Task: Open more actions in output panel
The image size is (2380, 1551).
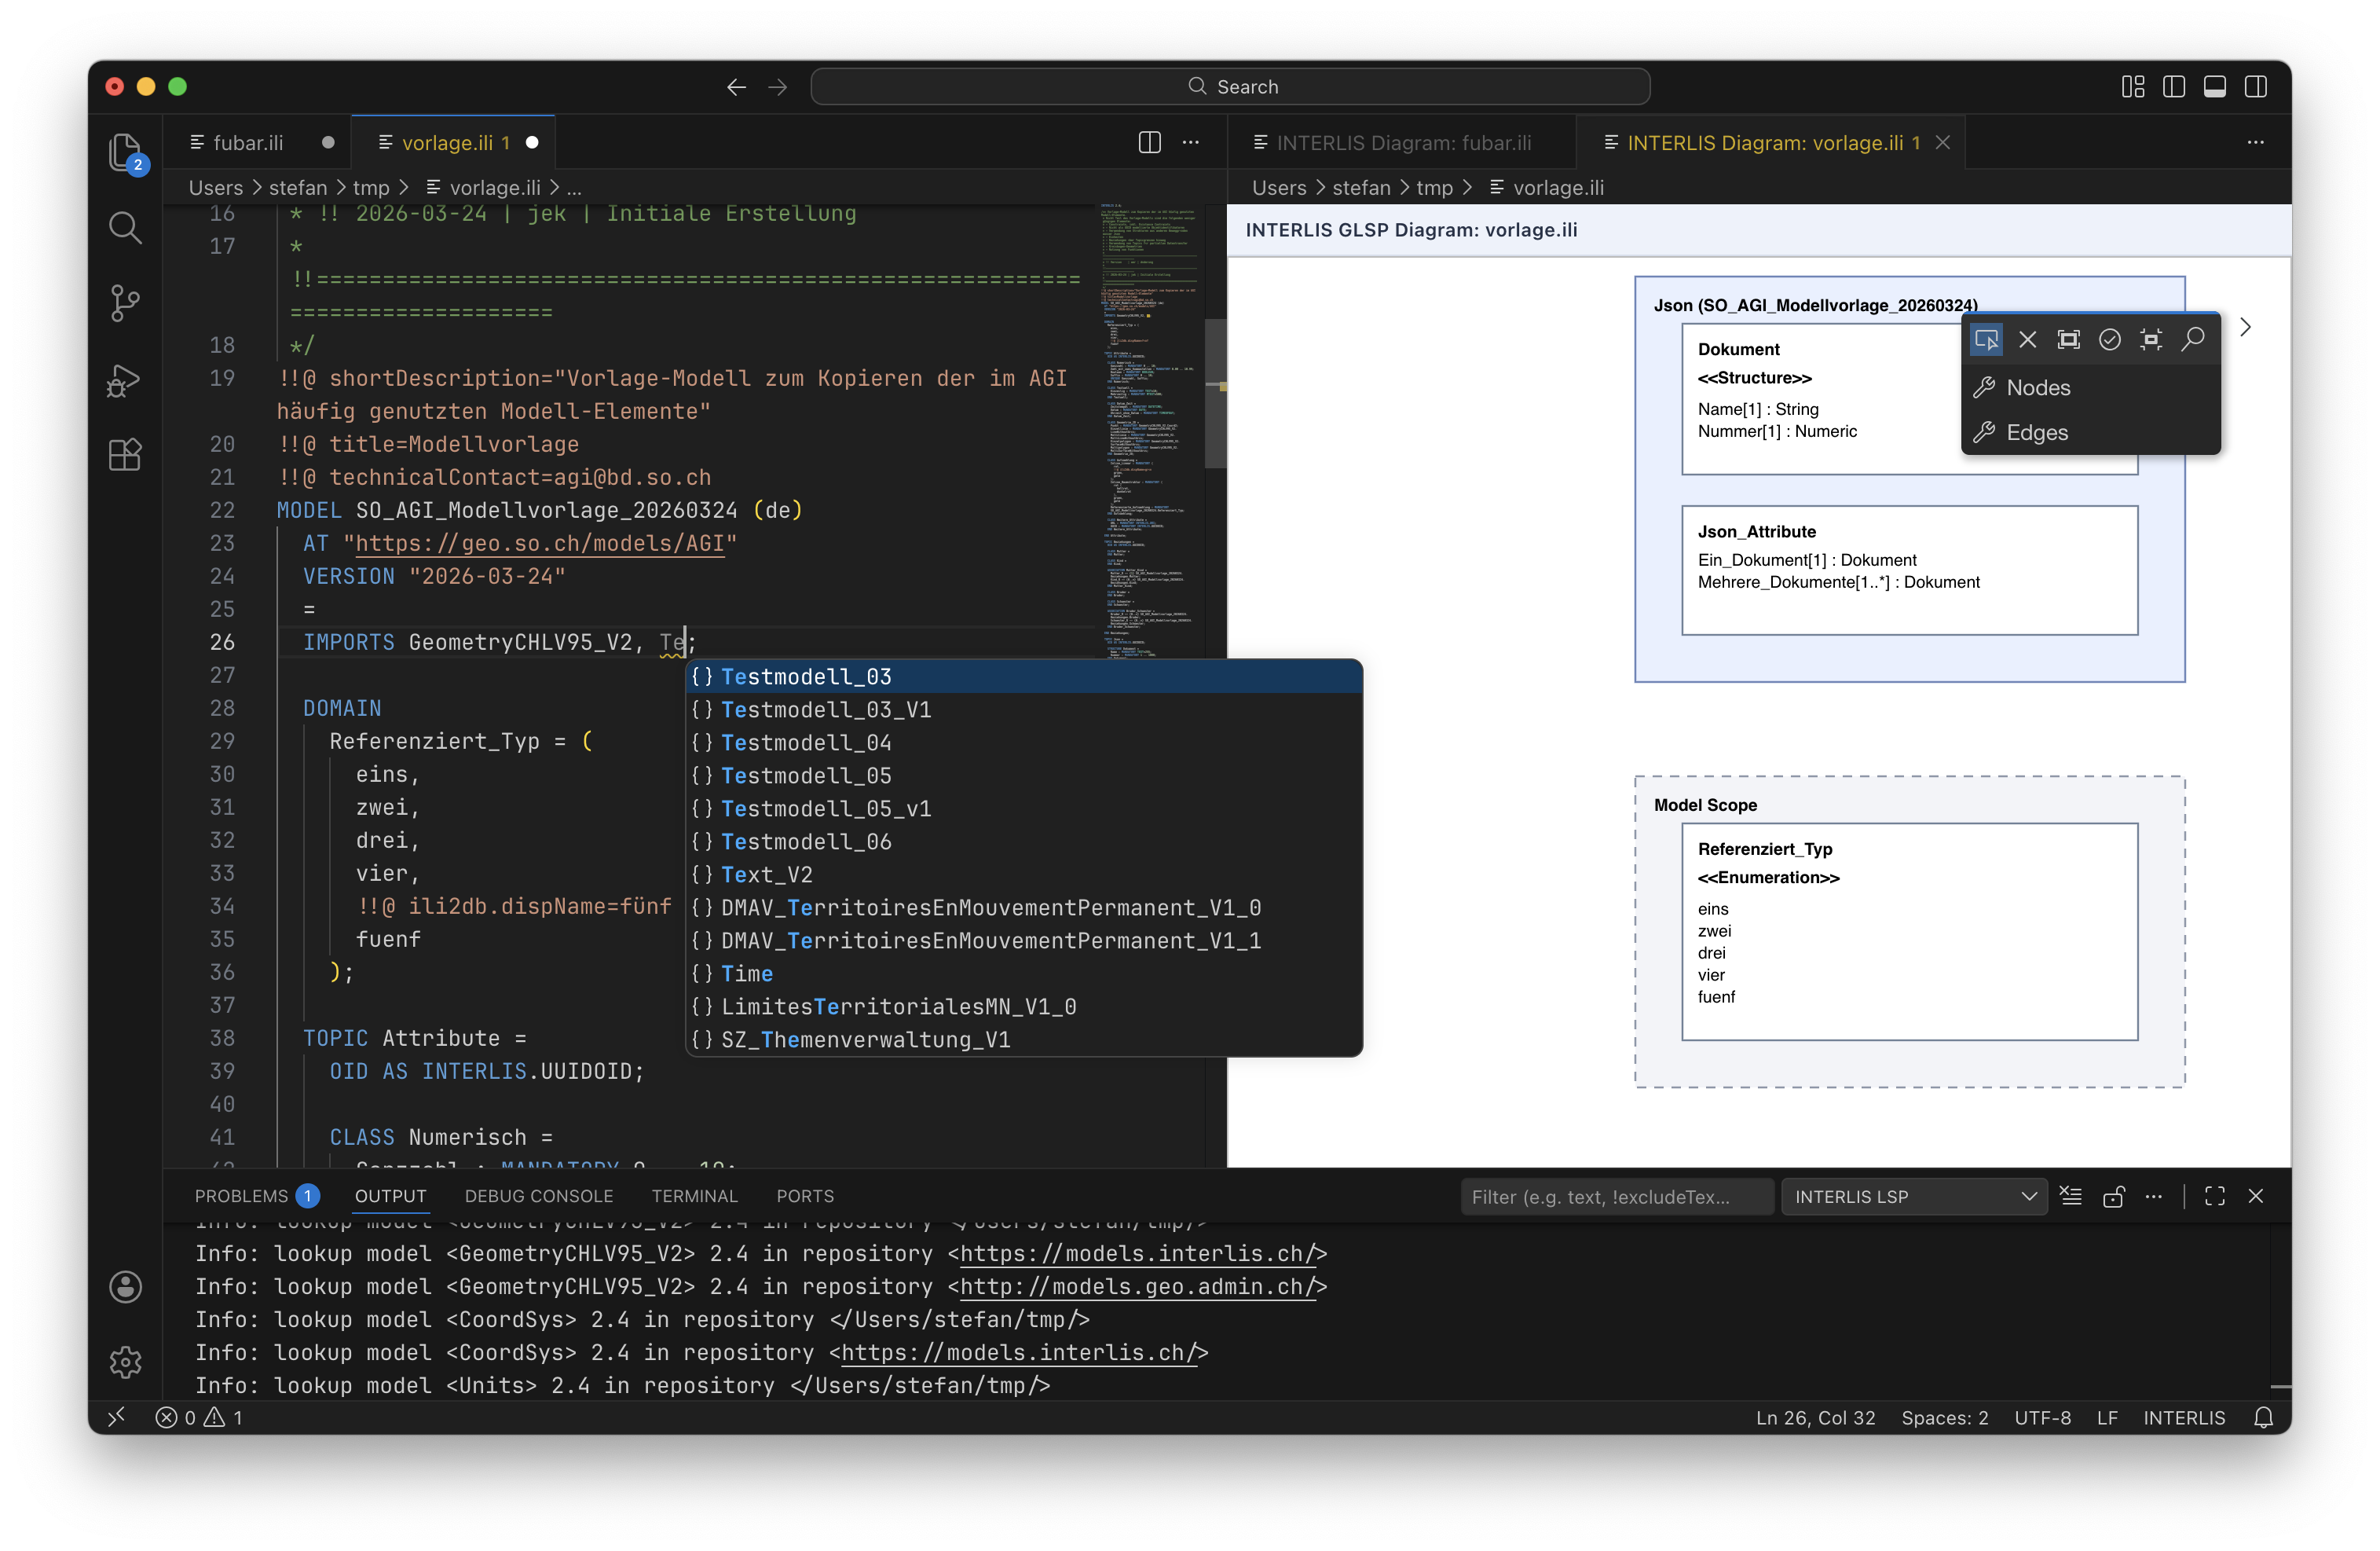Action: [x=2153, y=1196]
